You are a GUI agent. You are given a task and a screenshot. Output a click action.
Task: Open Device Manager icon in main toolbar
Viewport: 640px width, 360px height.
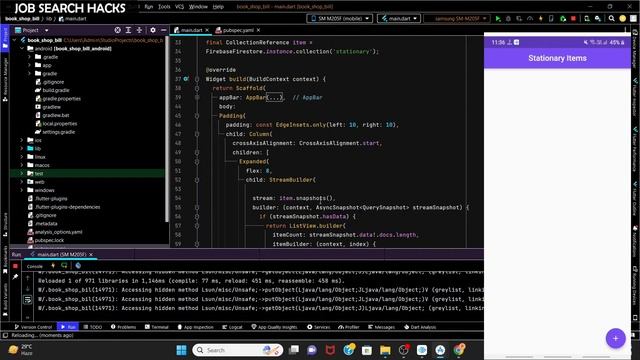click(x=587, y=19)
